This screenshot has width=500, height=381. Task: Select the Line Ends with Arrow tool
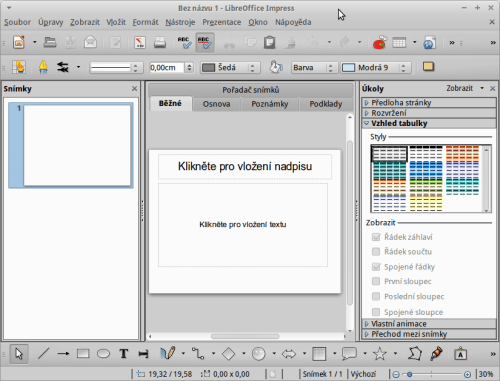point(63,354)
